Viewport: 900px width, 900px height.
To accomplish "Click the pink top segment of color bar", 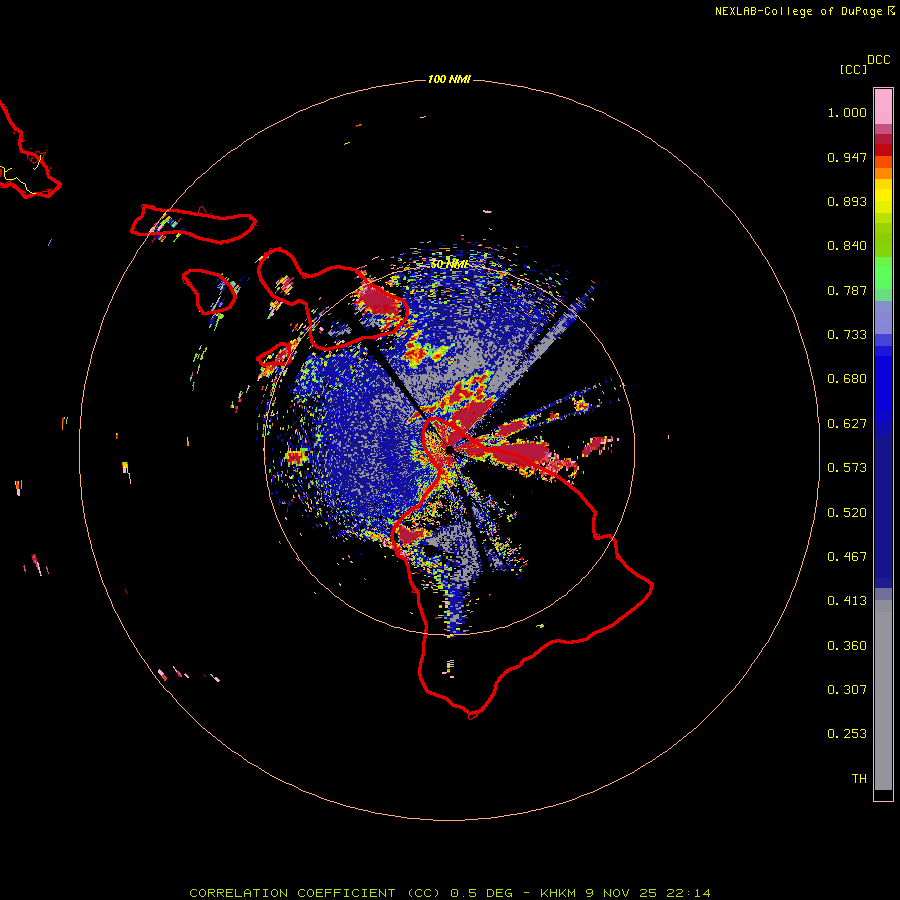I will 883,107.
